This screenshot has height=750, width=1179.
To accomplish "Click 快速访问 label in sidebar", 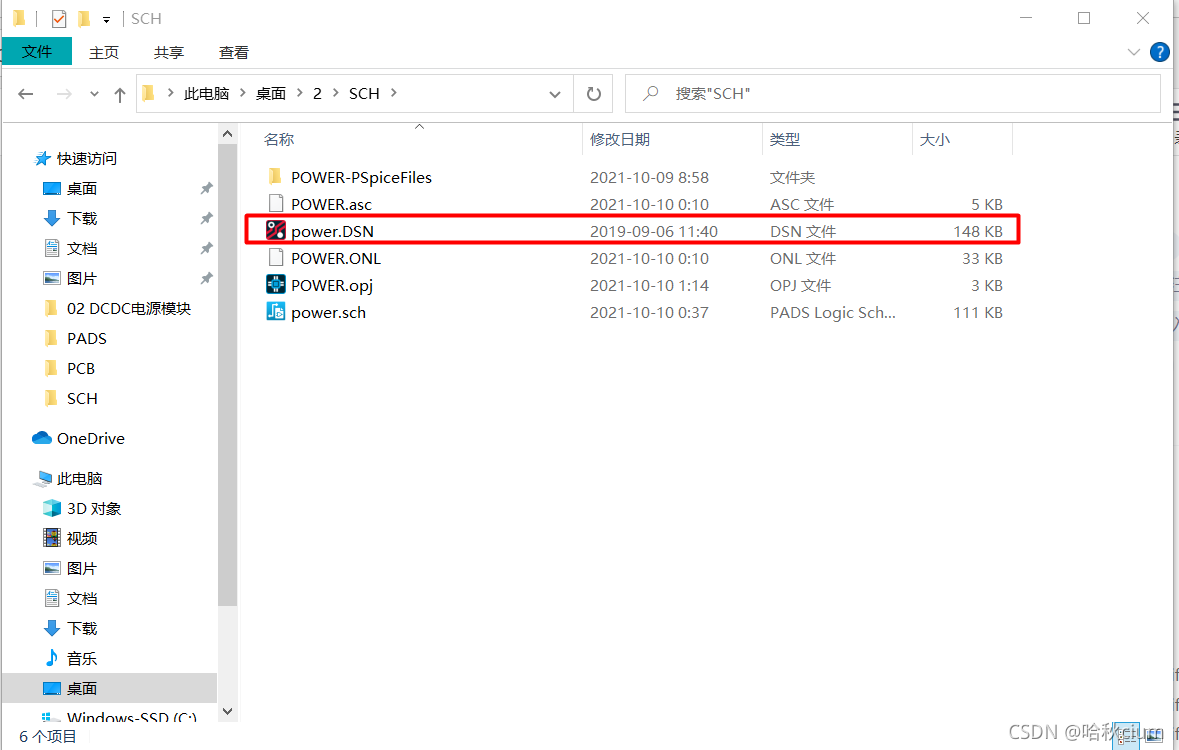I will click(x=86, y=158).
